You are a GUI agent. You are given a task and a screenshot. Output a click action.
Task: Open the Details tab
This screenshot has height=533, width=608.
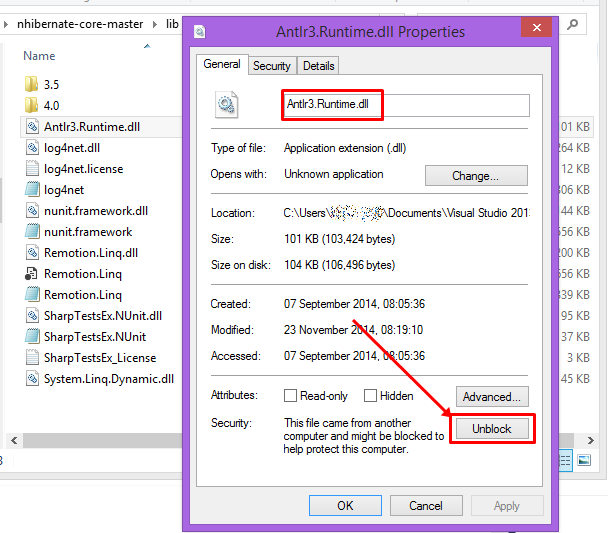(x=318, y=66)
